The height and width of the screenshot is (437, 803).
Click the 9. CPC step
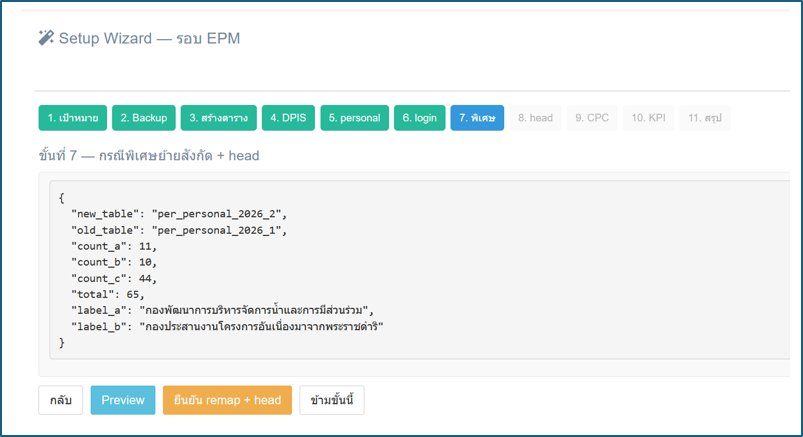[592, 118]
